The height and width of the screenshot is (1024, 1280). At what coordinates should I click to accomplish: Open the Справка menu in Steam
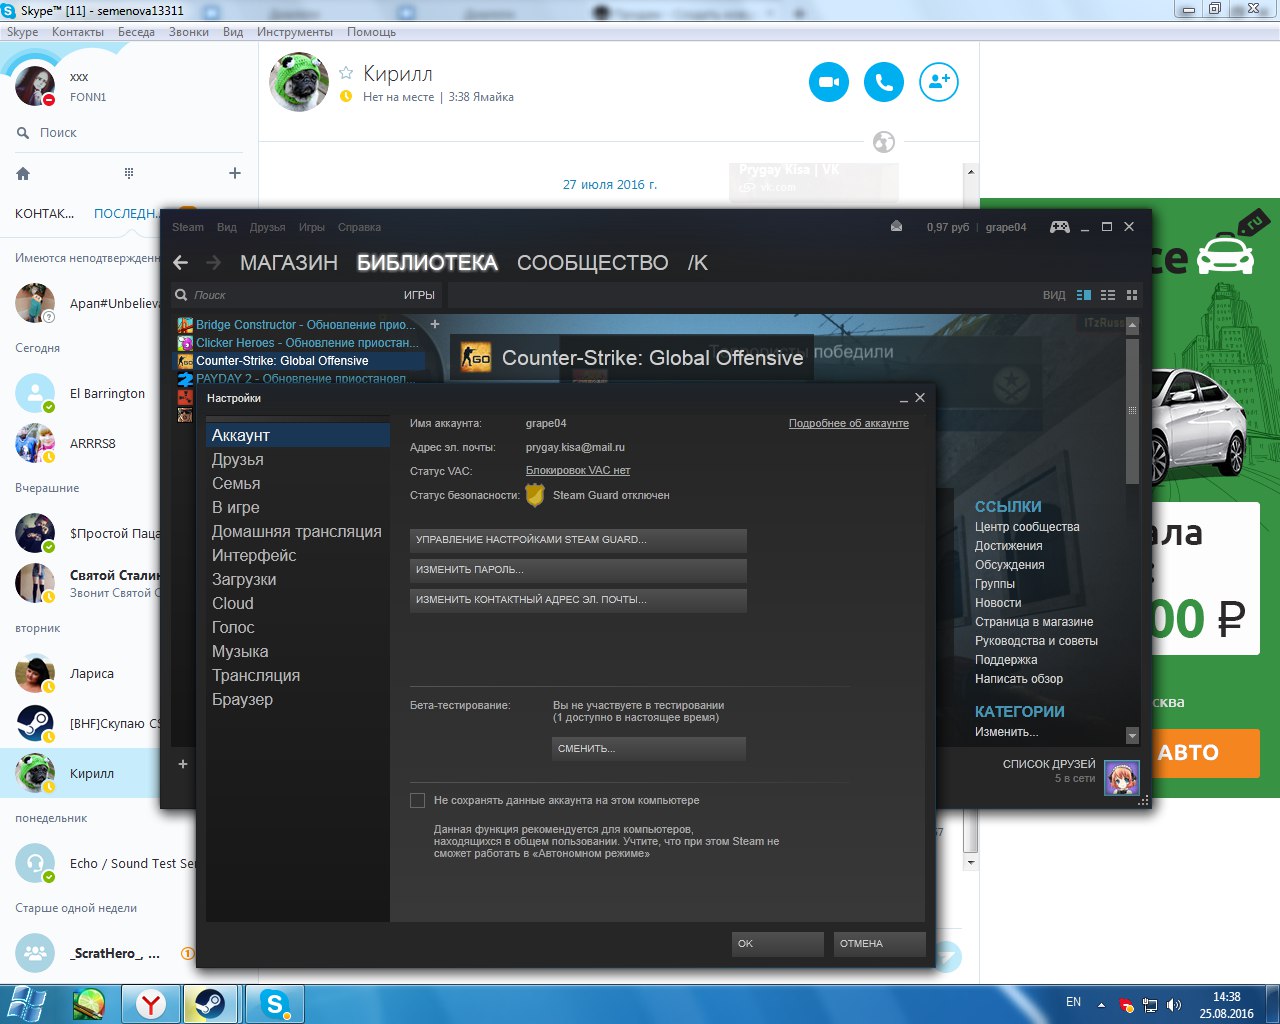[x=359, y=227]
